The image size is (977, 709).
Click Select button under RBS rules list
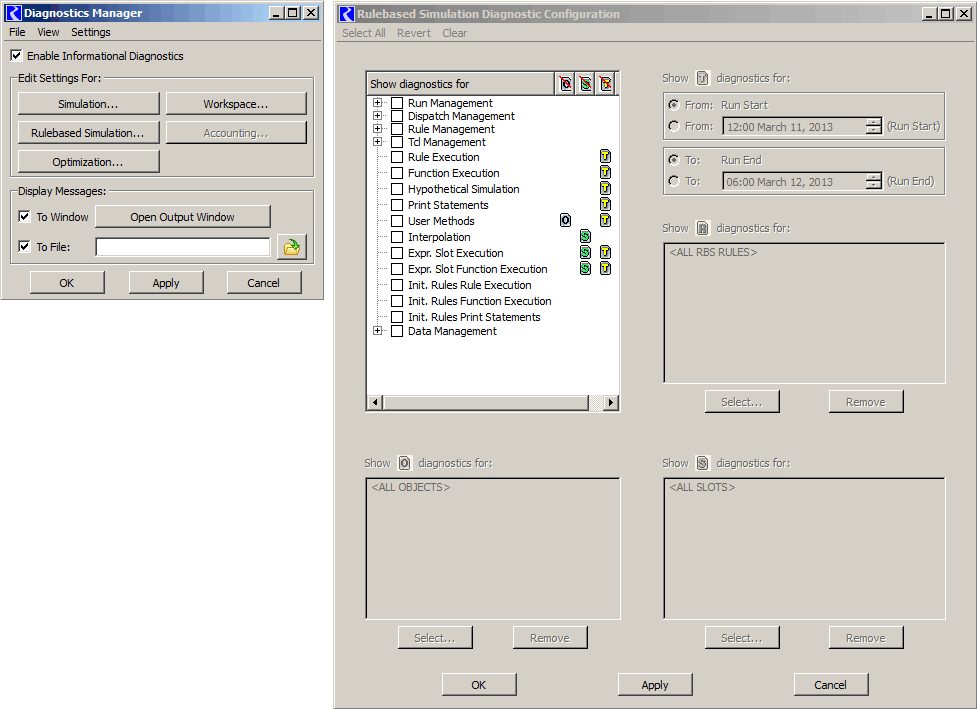[x=742, y=402]
